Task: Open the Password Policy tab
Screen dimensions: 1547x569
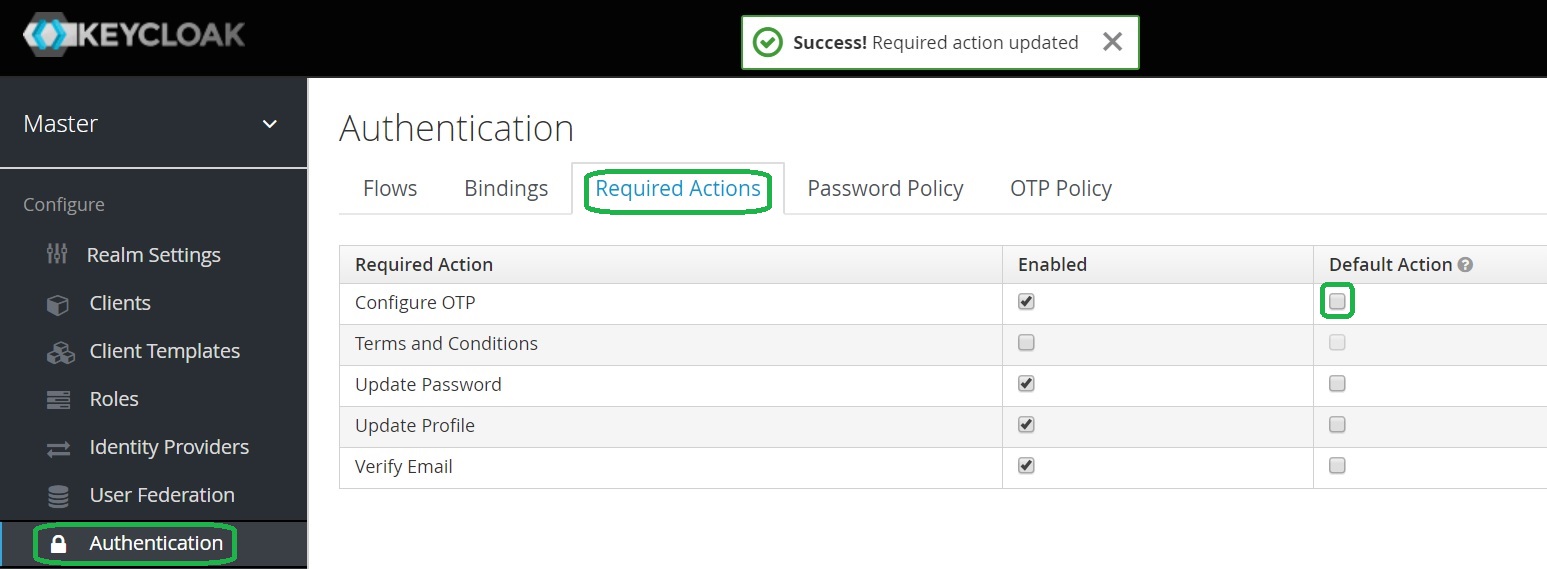Action: tap(885, 188)
